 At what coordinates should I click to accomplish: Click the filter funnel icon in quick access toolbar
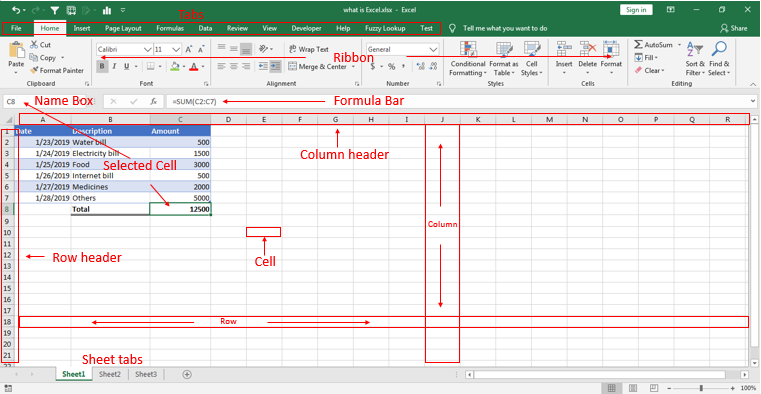pos(55,10)
